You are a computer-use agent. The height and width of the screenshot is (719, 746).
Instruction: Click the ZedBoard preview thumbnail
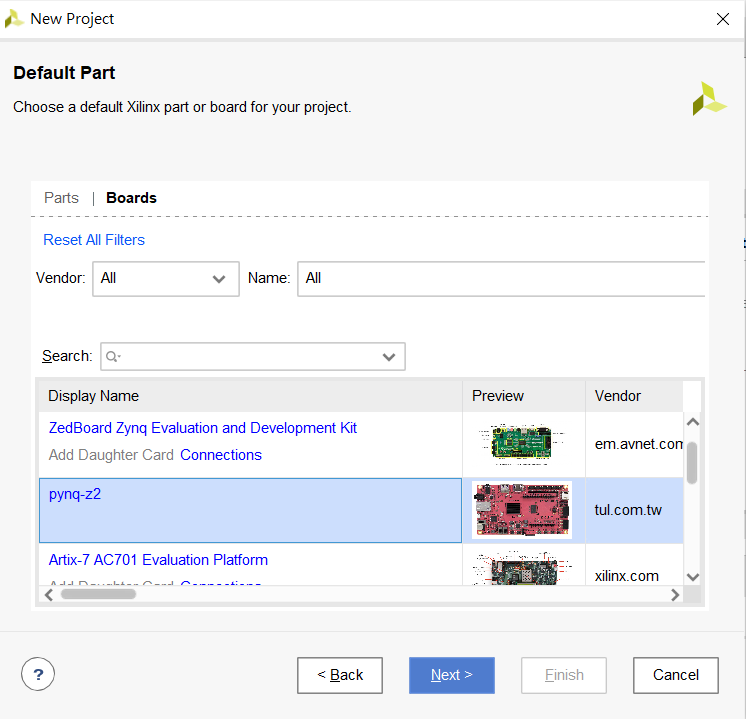click(x=522, y=444)
